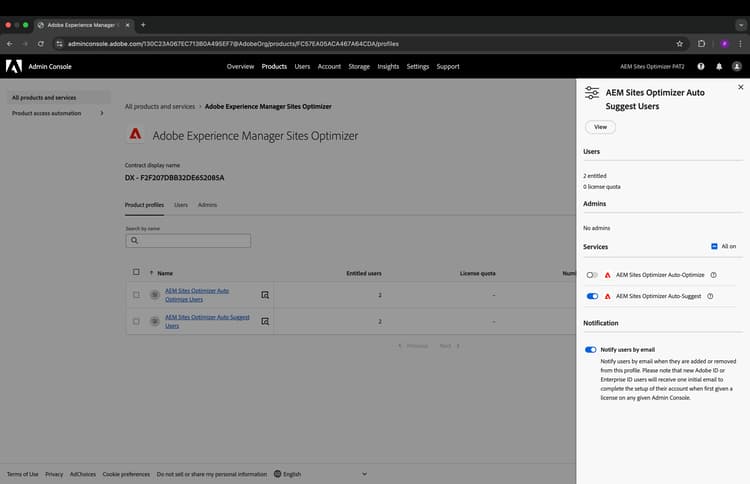Viewport: 750px width, 484px height.
Task: Click the search magnifier icon in name field
Action: coord(134,241)
